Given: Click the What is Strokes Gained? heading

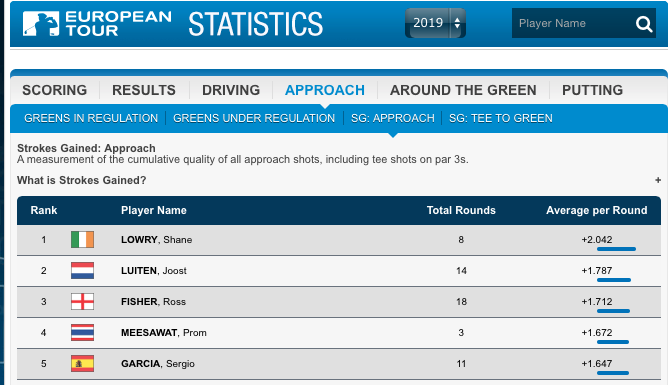Looking at the screenshot, I should click(81, 180).
